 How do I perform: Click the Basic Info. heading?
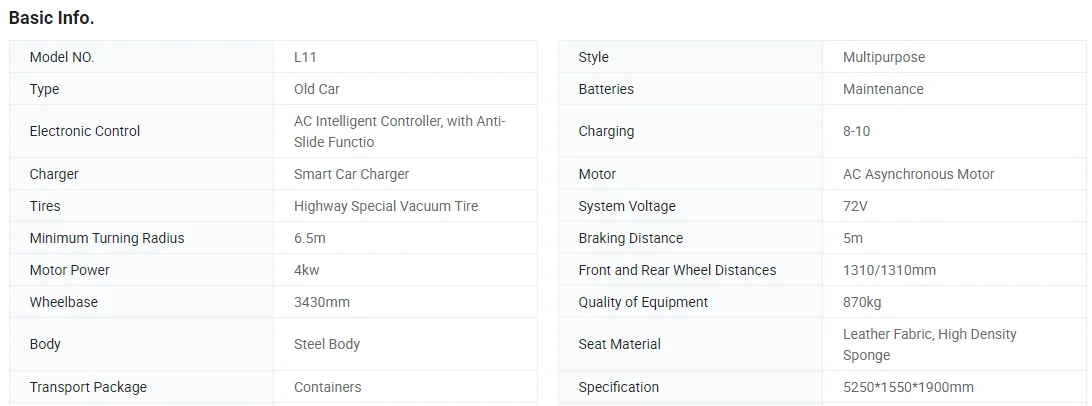pyautogui.click(x=52, y=19)
